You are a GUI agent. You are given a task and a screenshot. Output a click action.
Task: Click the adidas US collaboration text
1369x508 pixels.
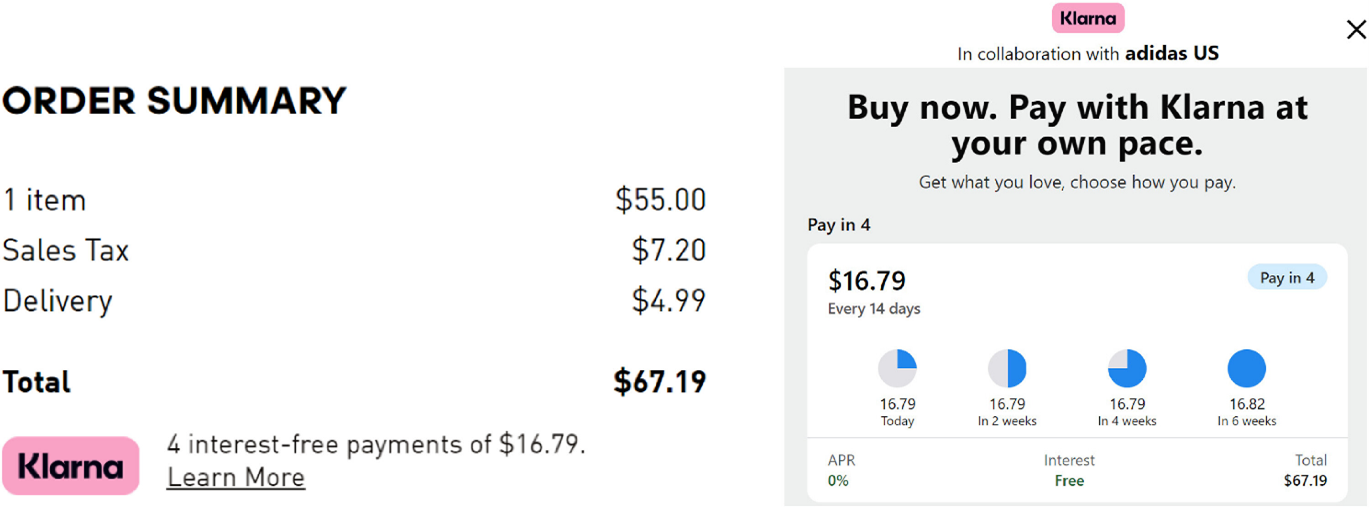(x=1172, y=53)
